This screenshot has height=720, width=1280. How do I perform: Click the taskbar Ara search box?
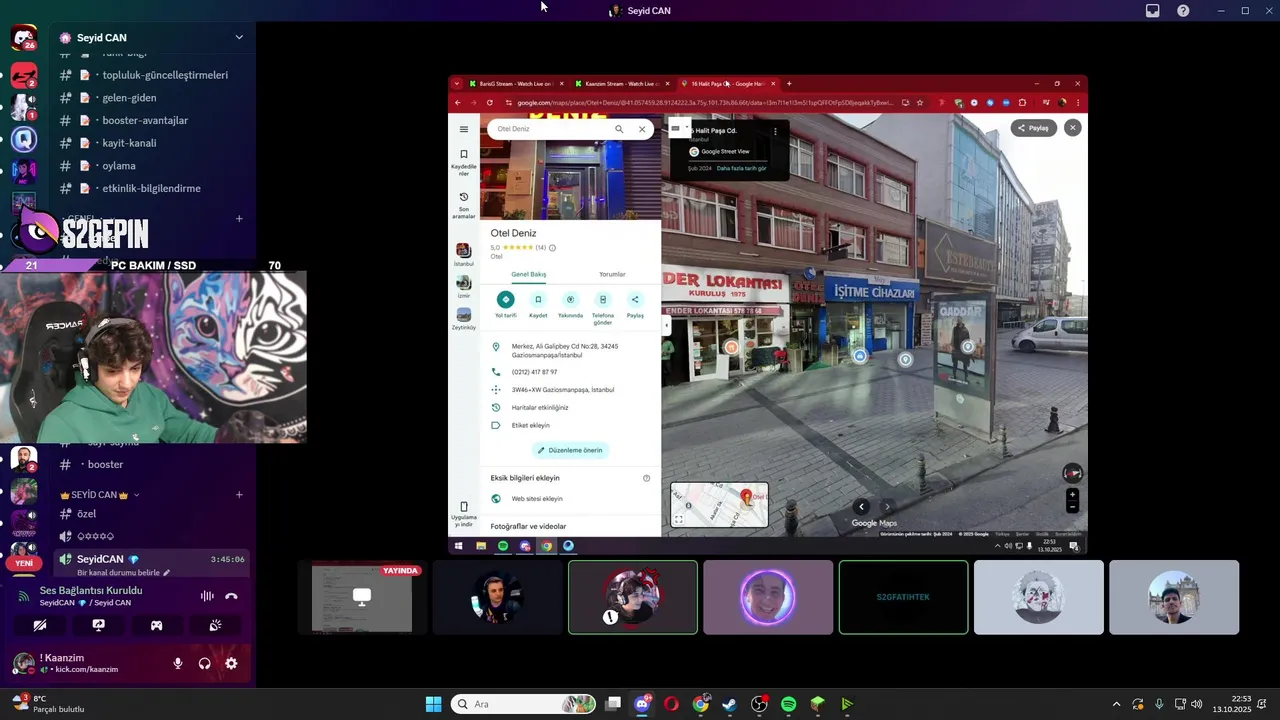point(522,704)
